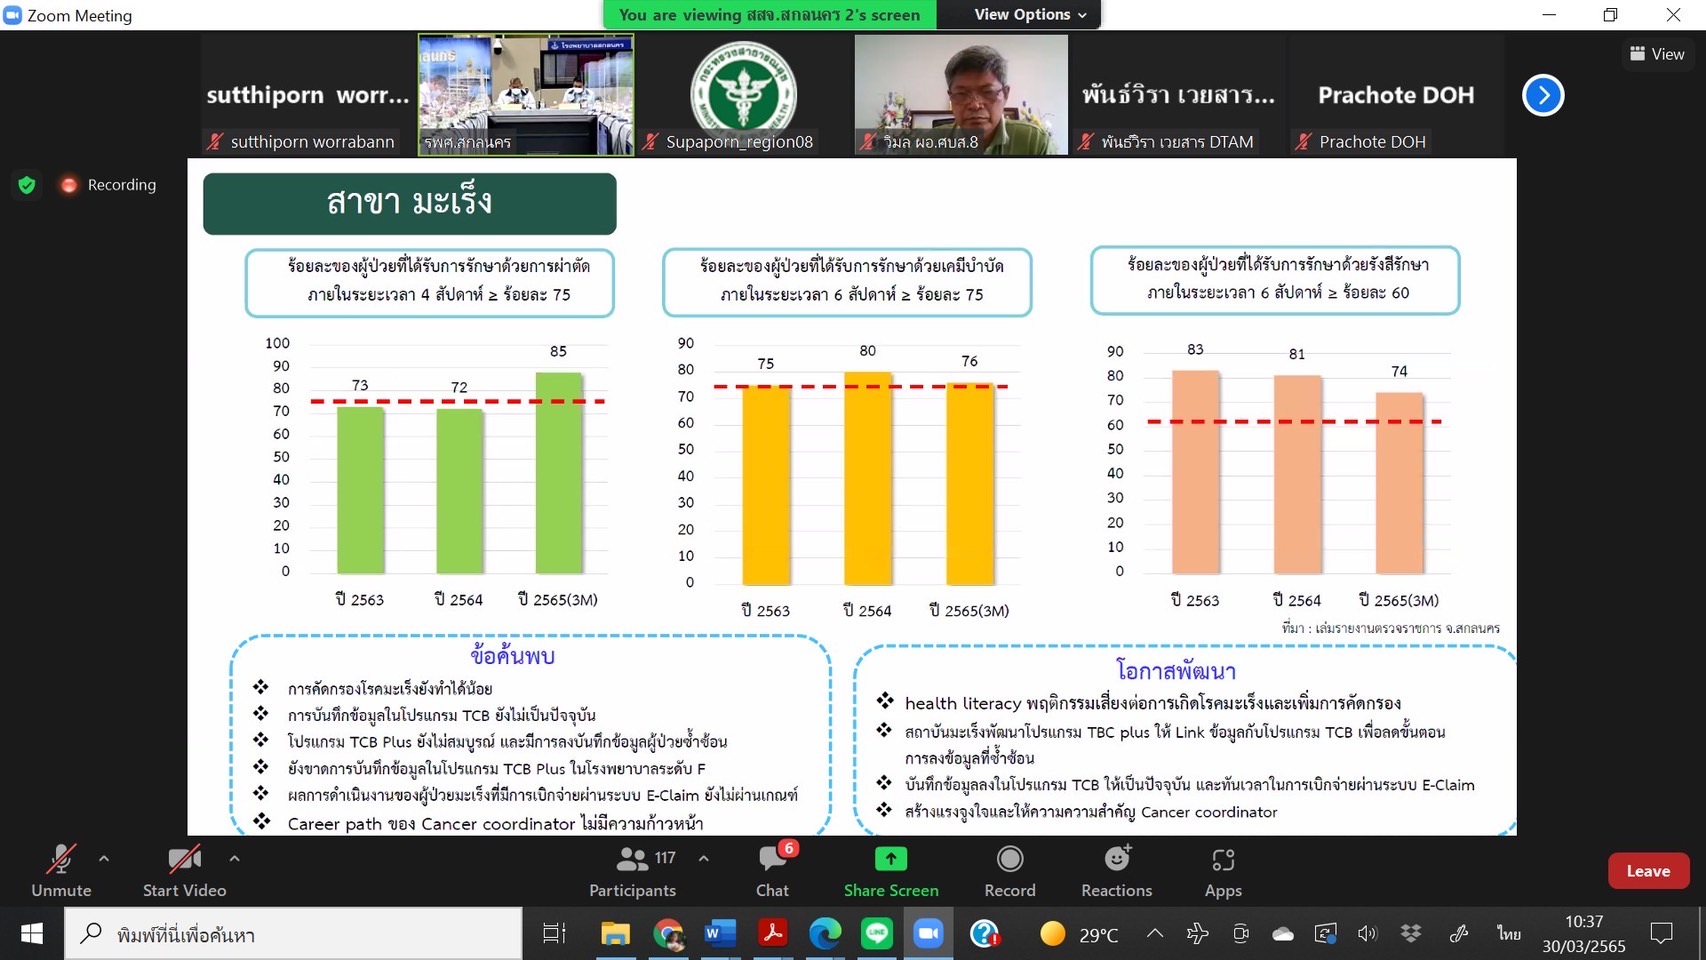The width and height of the screenshot is (1706, 960).
Task: Open the Reactions menu
Action: tap(1116, 871)
